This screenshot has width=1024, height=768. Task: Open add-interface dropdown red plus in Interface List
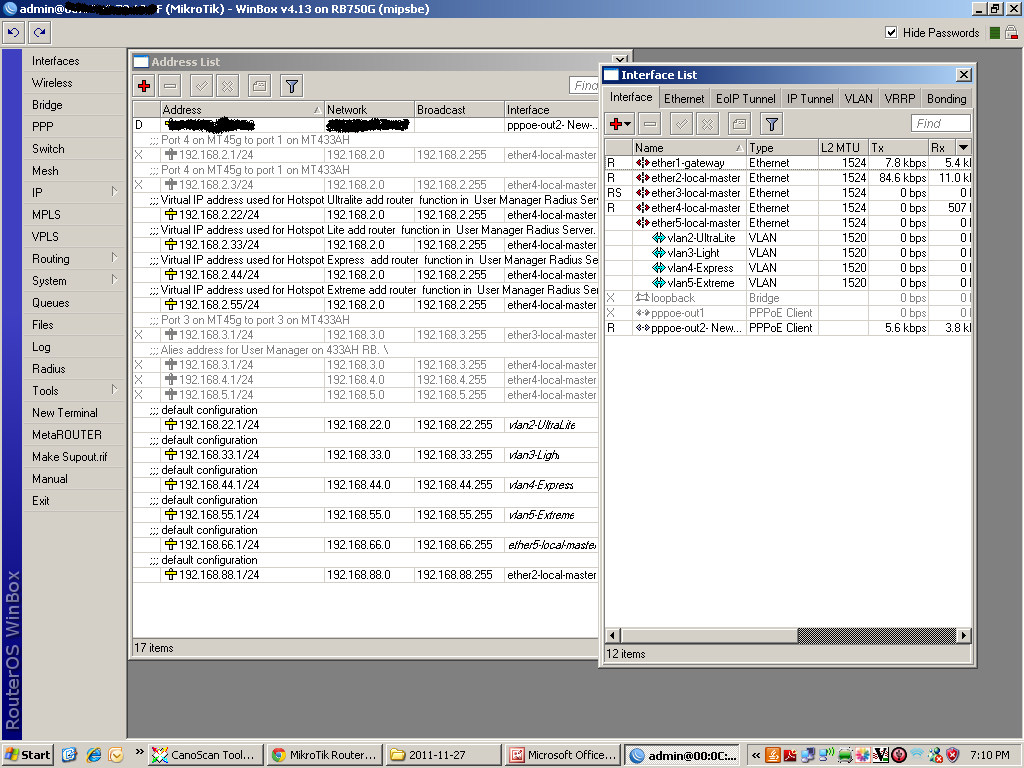point(620,123)
